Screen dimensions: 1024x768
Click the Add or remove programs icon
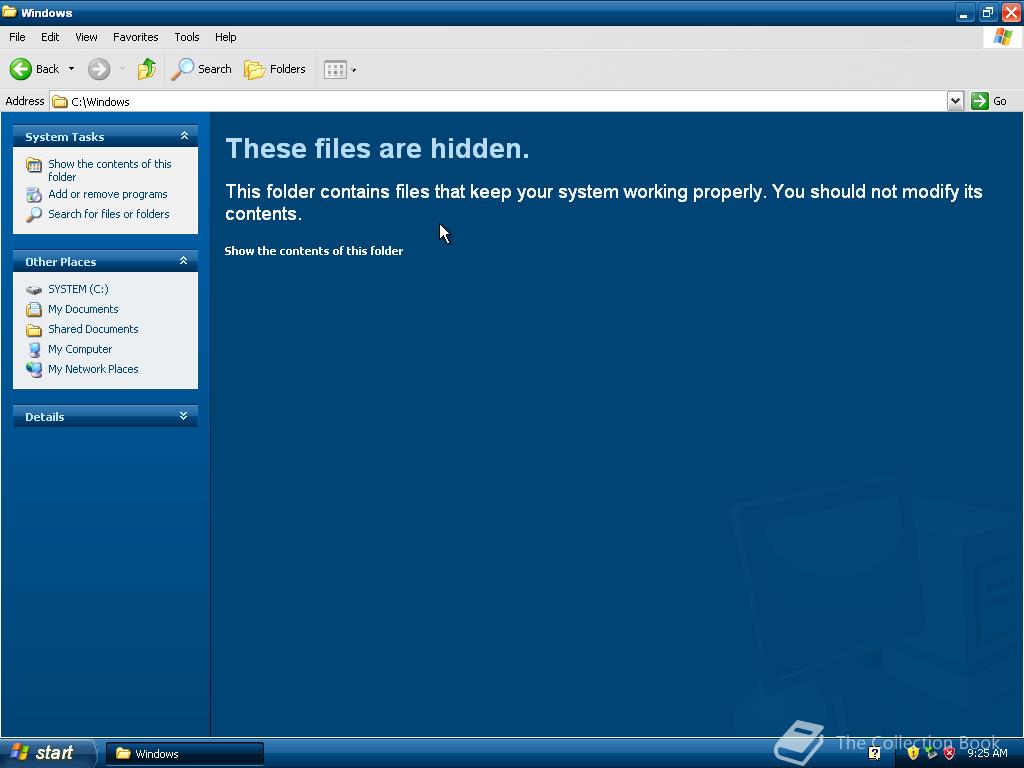(x=34, y=195)
